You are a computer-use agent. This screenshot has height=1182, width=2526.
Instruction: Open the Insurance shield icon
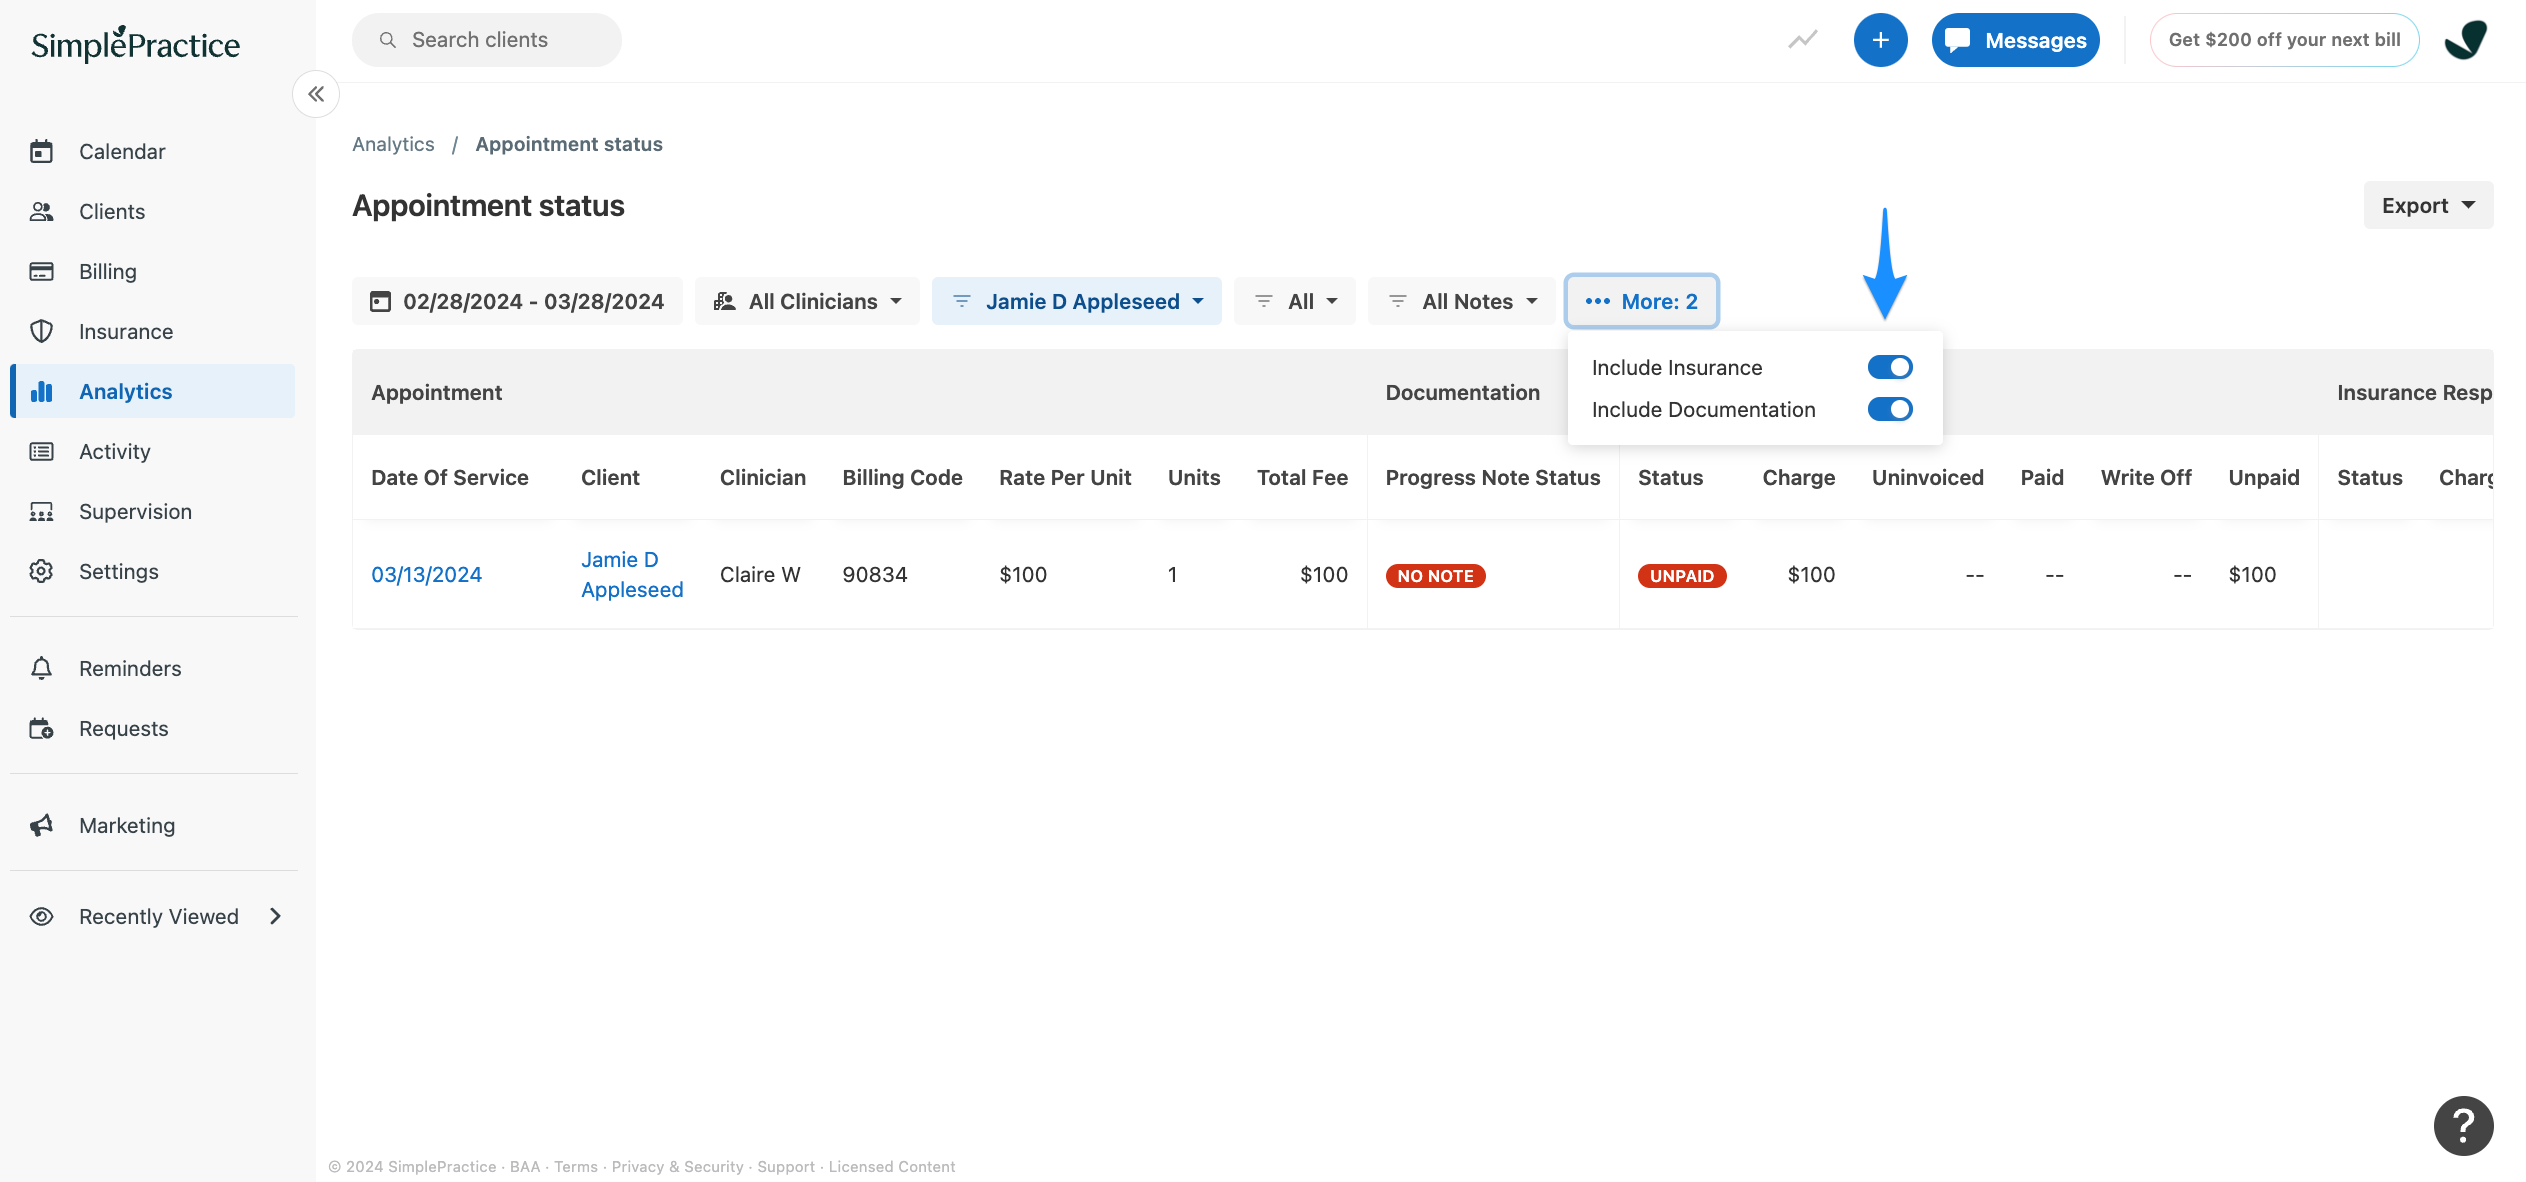(x=42, y=331)
